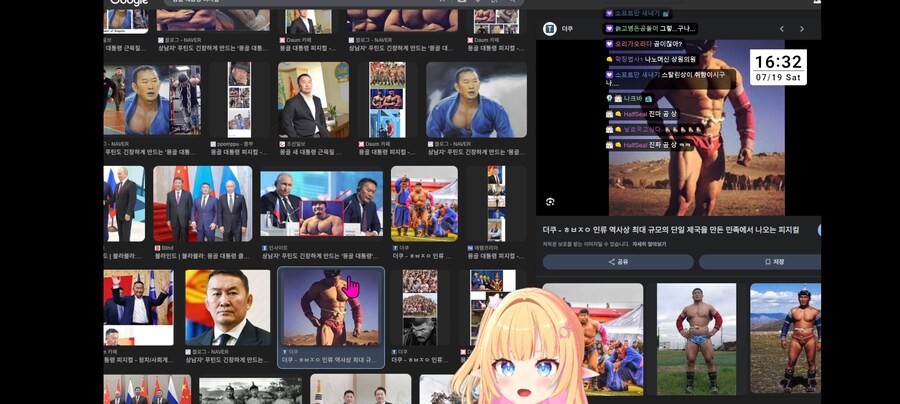Screen dimensions: 900x404
Task: Open thumbnail of man waving in blue suit
Action: 138,308
